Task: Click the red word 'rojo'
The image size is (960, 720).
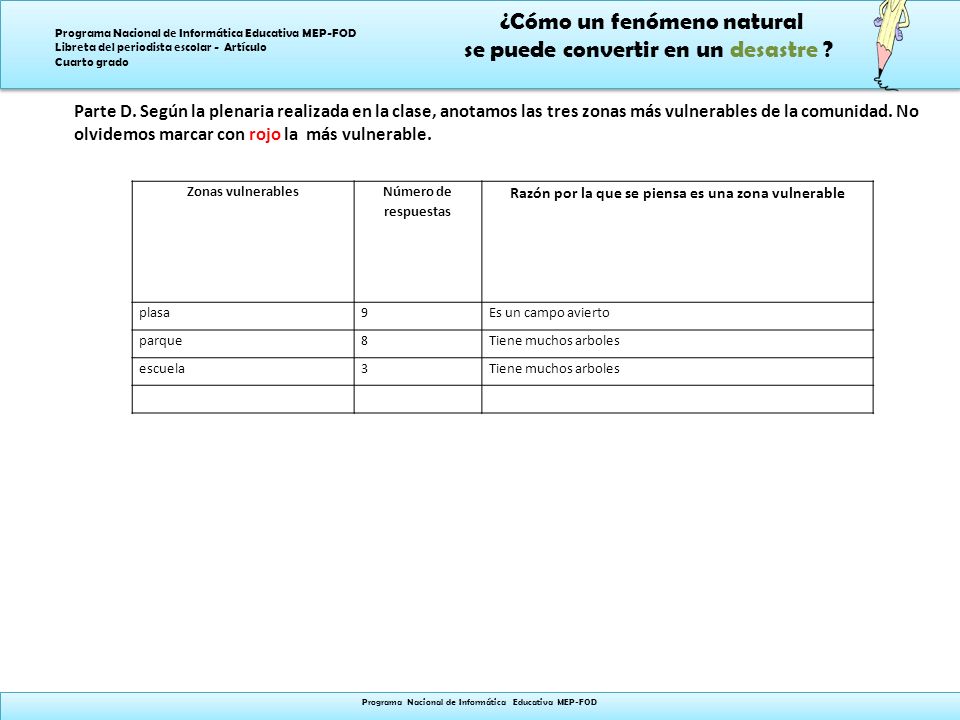Action: pos(264,134)
